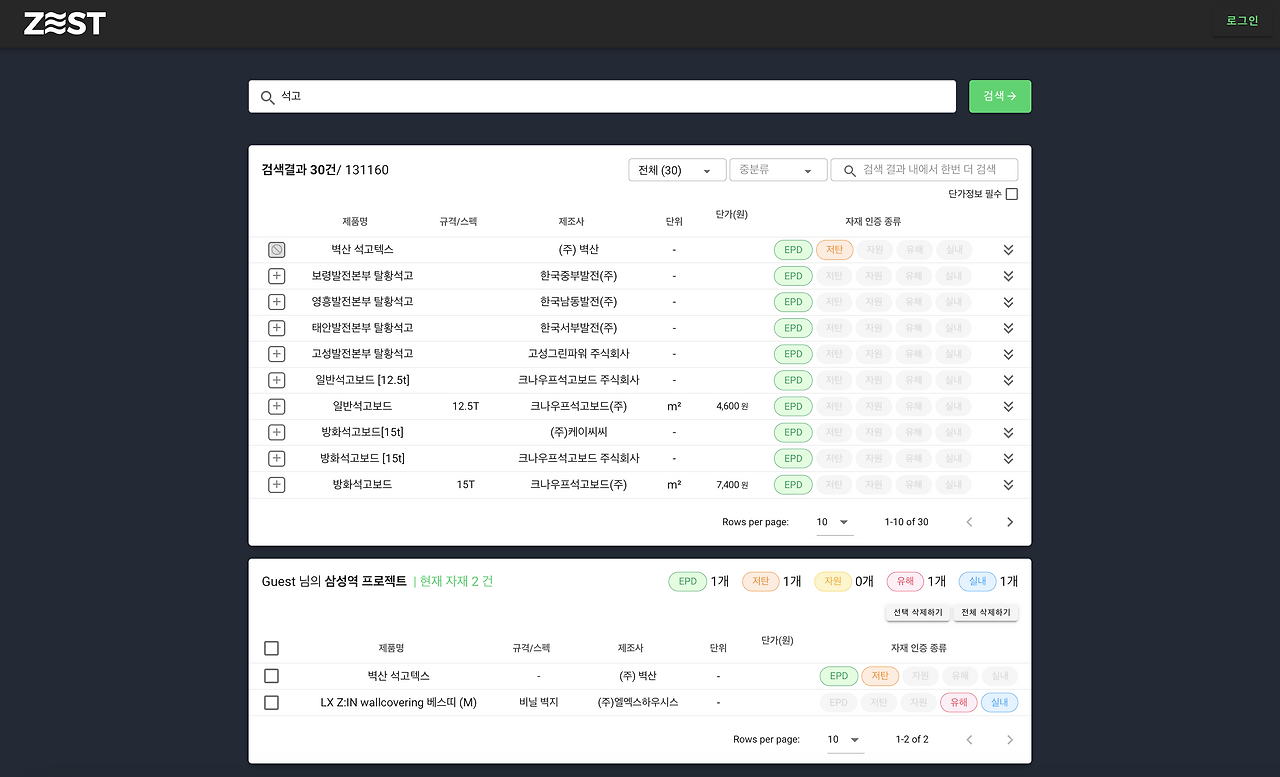Click 전체 삭제하기 to delete all materials
This screenshot has width=1280, height=777.
985,610
